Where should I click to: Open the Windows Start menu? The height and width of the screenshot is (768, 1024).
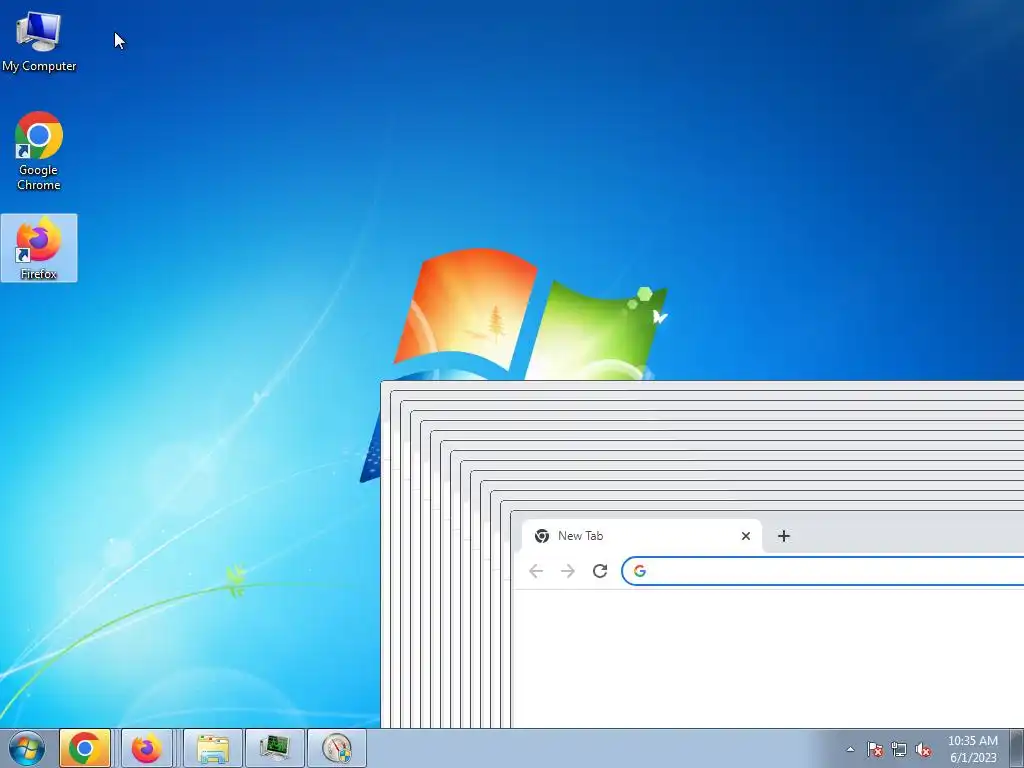pyautogui.click(x=27, y=748)
